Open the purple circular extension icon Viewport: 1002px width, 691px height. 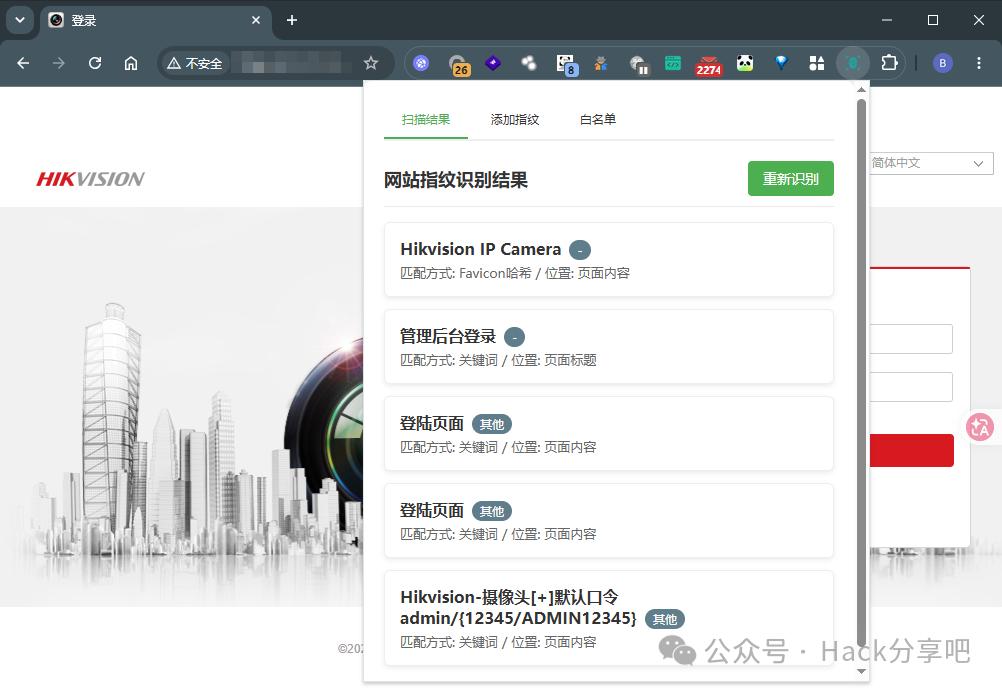420,63
